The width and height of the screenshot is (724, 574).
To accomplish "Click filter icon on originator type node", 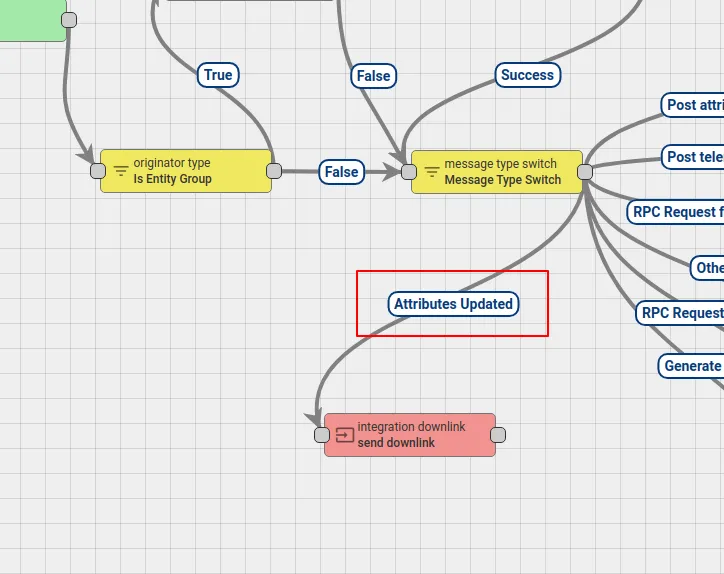I will (121, 171).
